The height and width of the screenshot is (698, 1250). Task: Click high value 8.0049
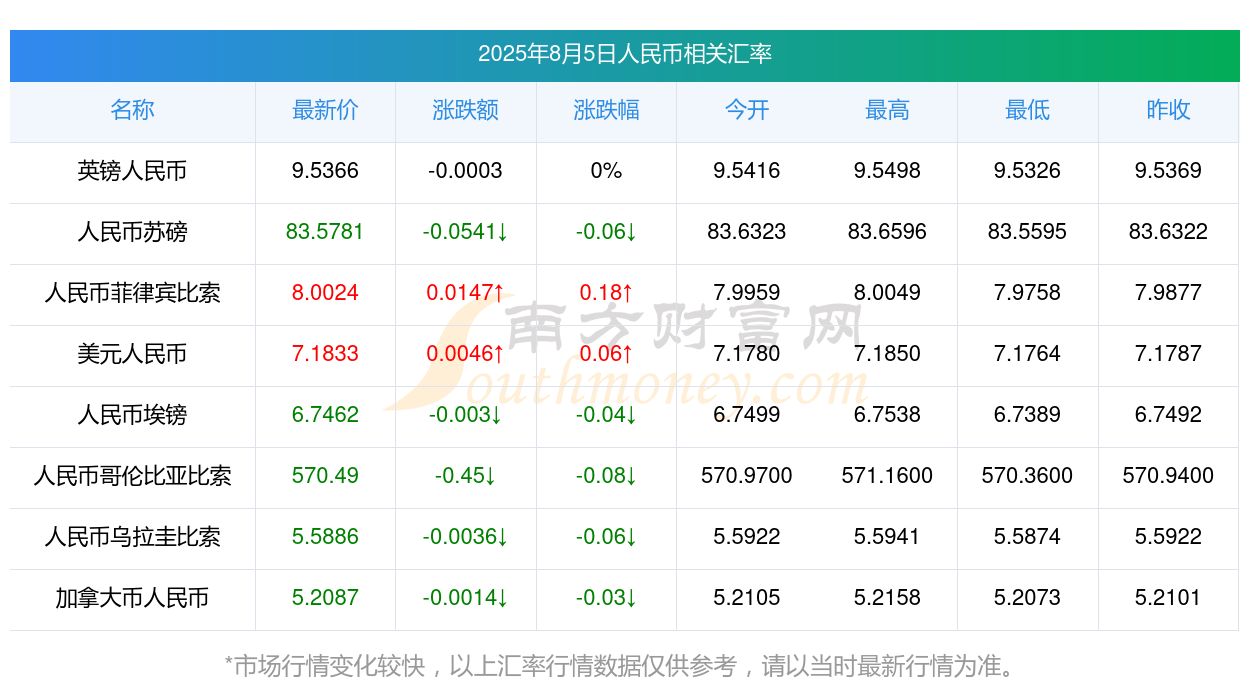(x=887, y=293)
